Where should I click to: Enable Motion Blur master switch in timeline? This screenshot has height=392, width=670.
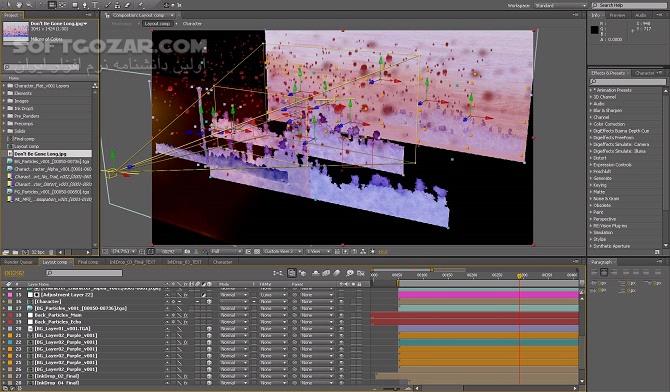point(337,273)
